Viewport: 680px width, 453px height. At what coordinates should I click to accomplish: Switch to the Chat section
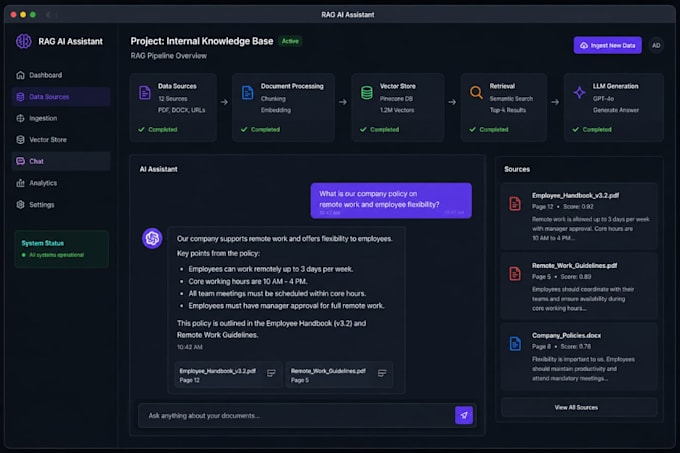[x=61, y=161]
